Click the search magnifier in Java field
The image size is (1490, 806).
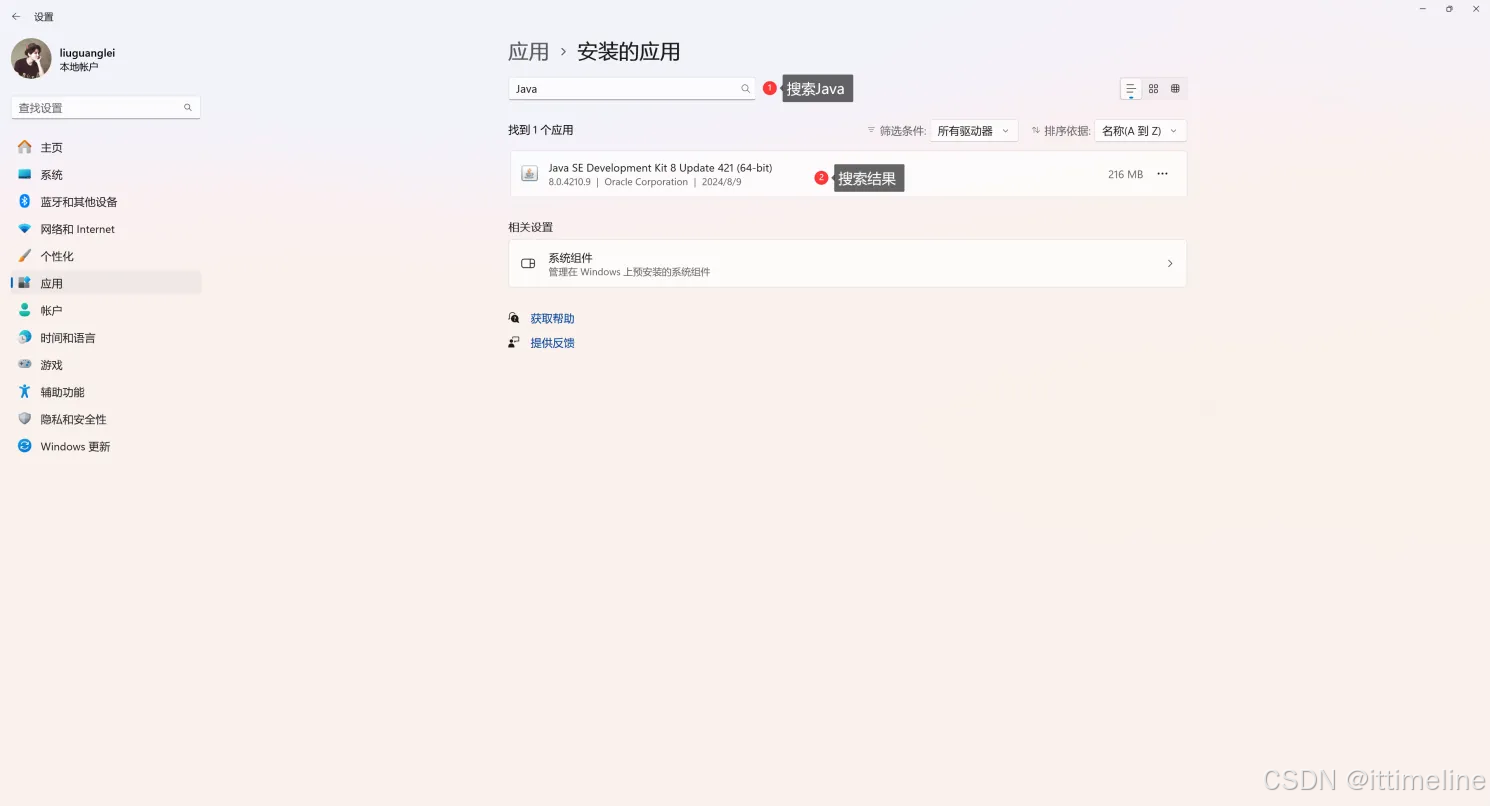point(745,89)
